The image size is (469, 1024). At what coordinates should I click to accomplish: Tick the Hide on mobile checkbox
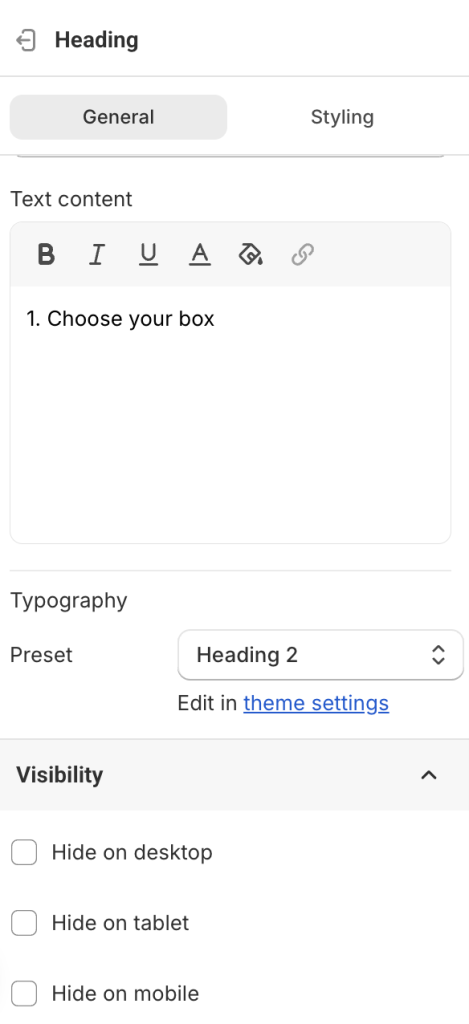[x=24, y=993]
